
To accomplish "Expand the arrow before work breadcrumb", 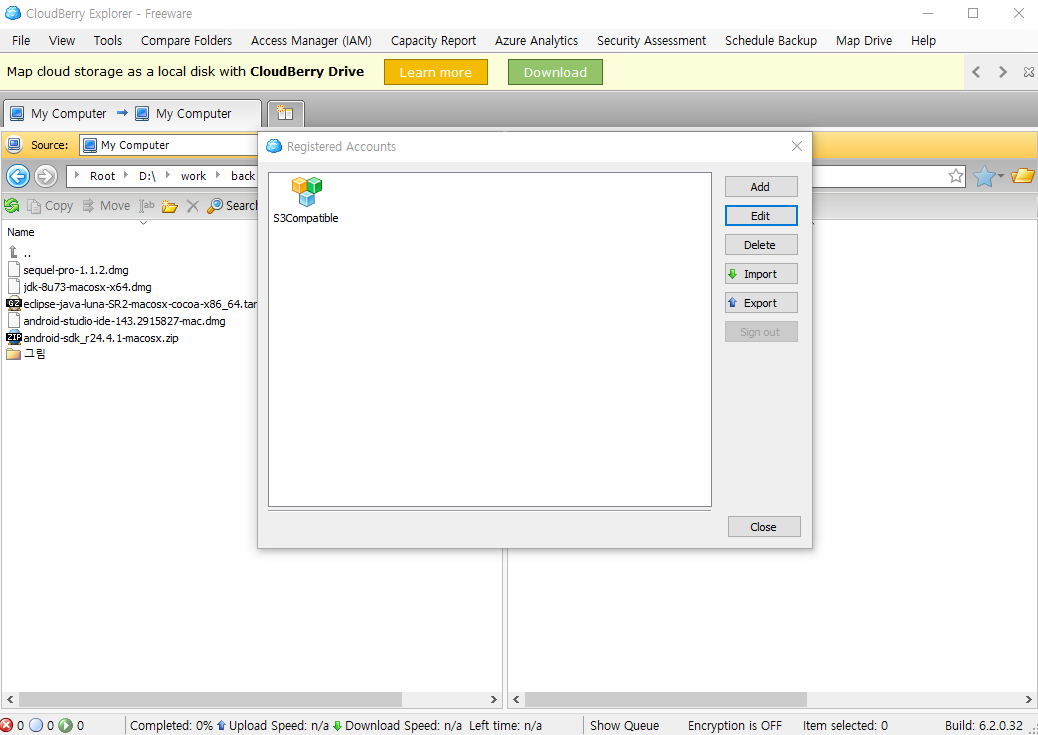I will tap(168, 175).
